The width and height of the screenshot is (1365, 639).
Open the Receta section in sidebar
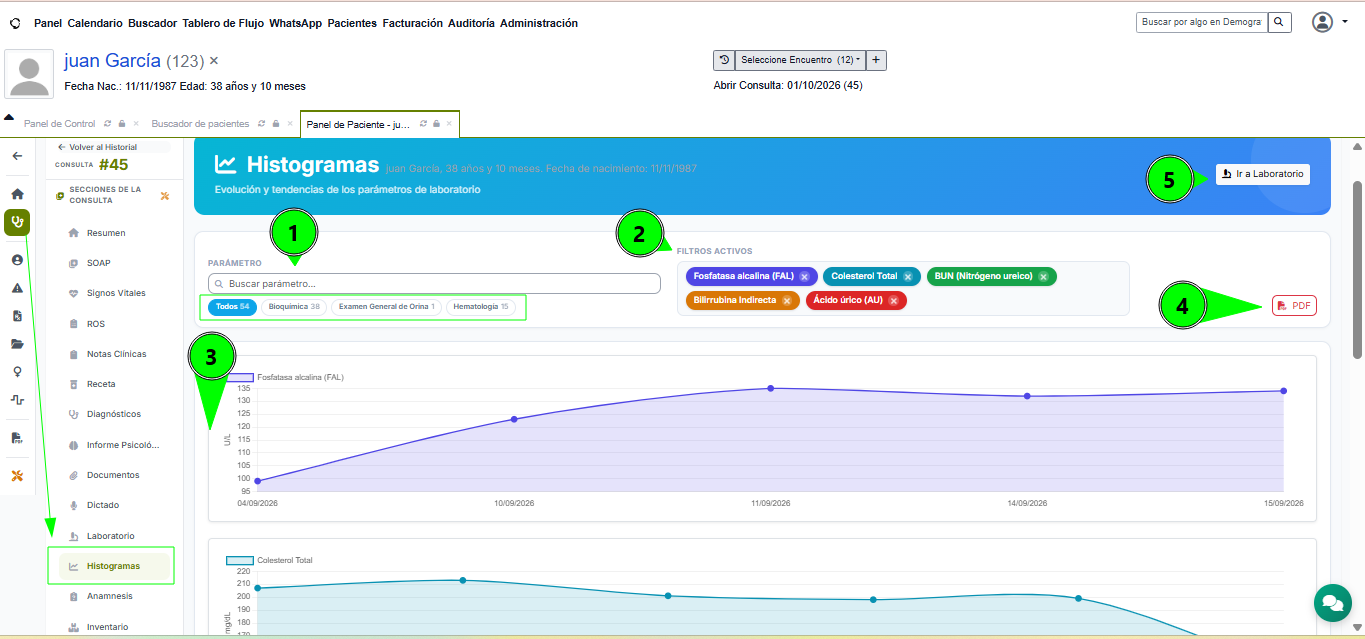pyautogui.click(x=101, y=384)
